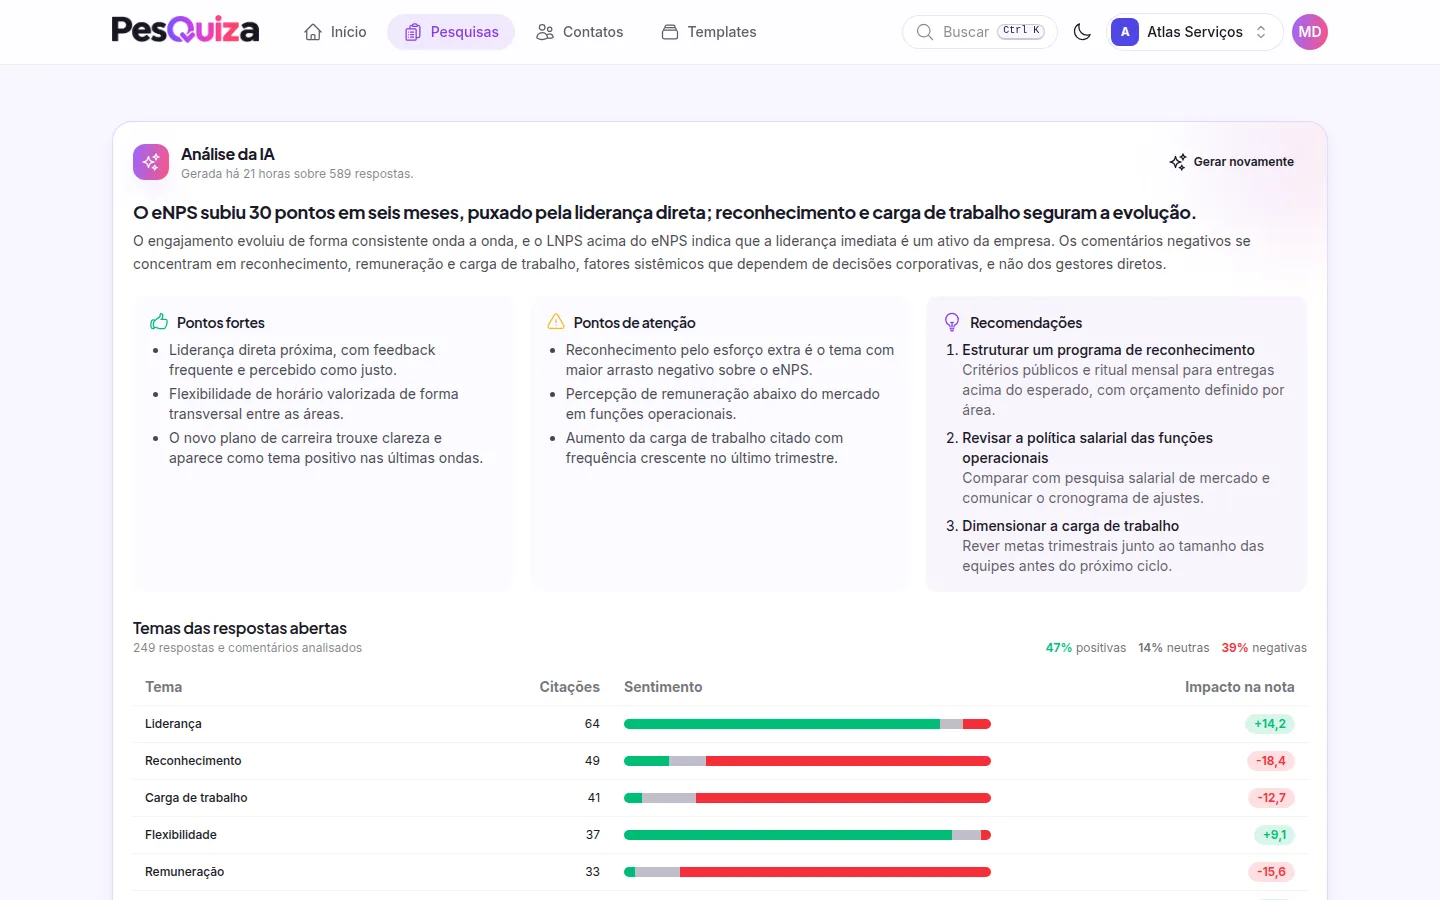
Task: Open the MD user avatar menu
Action: point(1310,32)
